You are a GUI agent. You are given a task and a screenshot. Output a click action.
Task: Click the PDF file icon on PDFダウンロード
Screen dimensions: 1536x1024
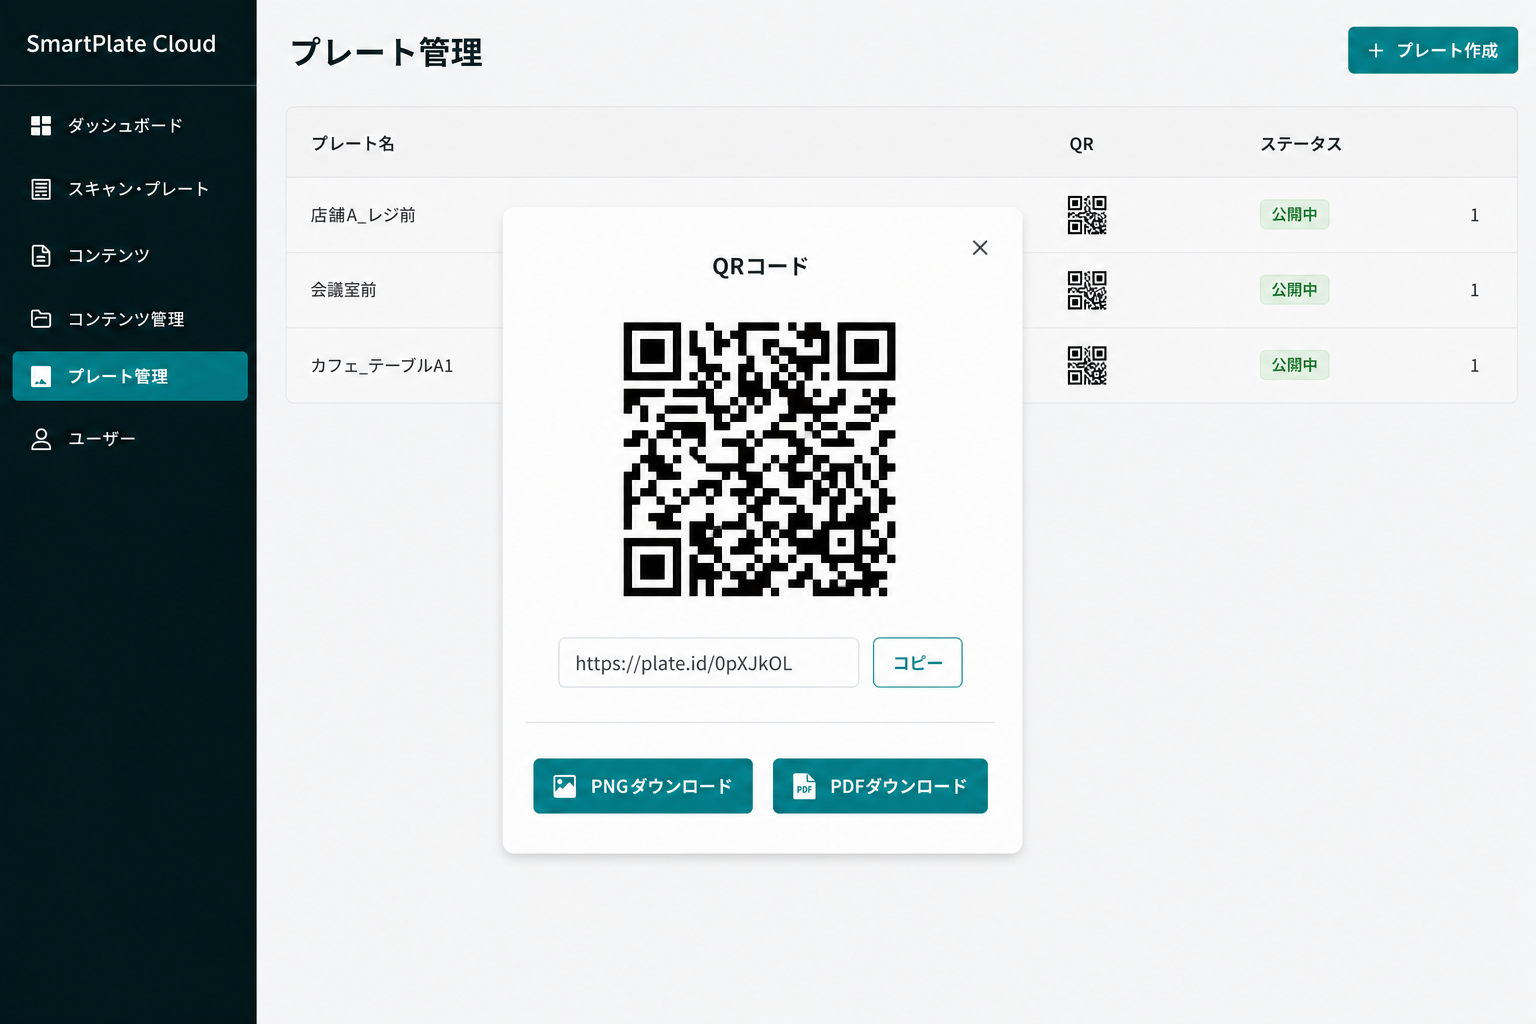(x=804, y=786)
